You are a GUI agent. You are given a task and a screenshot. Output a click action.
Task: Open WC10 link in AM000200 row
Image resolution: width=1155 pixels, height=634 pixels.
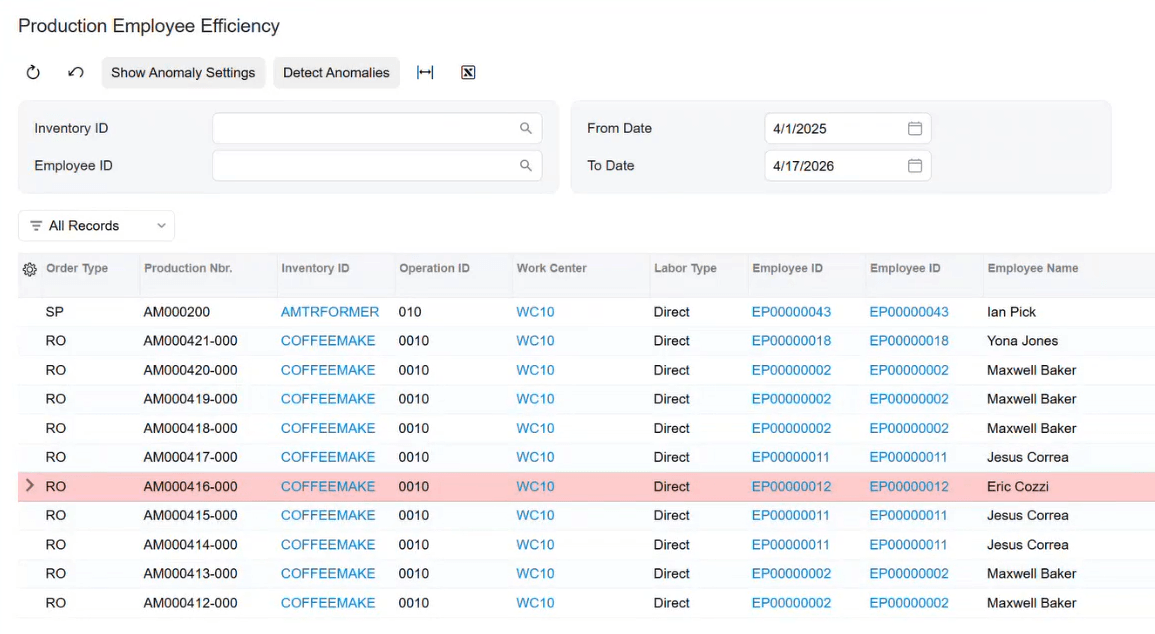tap(536, 312)
